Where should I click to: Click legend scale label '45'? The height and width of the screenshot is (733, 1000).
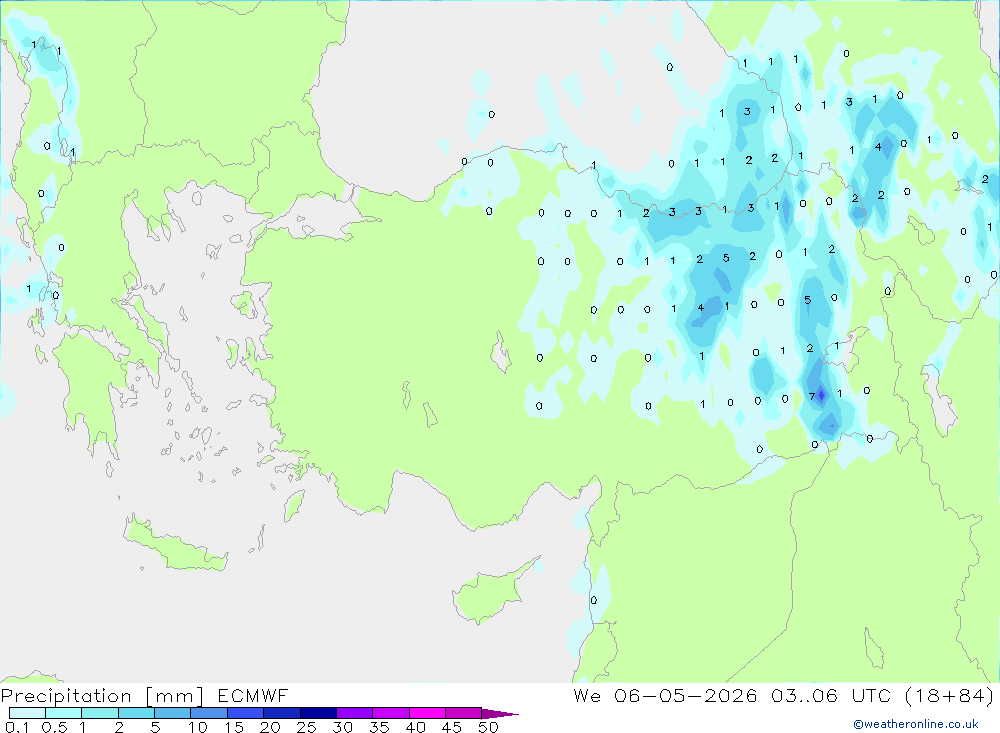[x=452, y=727]
